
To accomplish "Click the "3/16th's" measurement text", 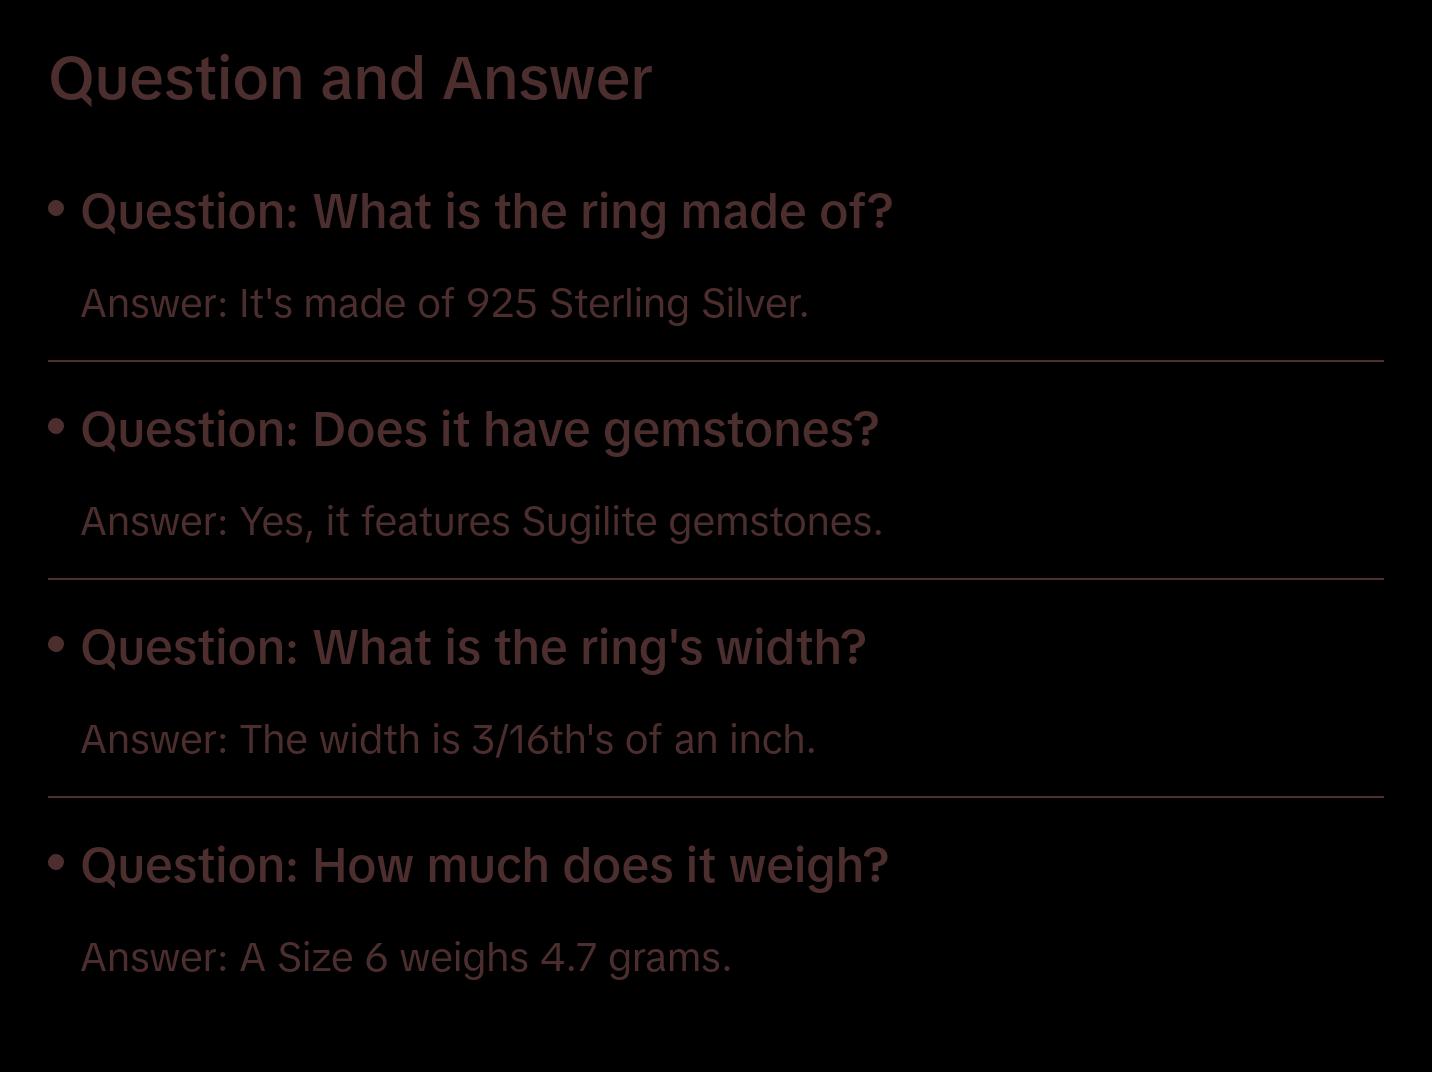I will [542, 740].
